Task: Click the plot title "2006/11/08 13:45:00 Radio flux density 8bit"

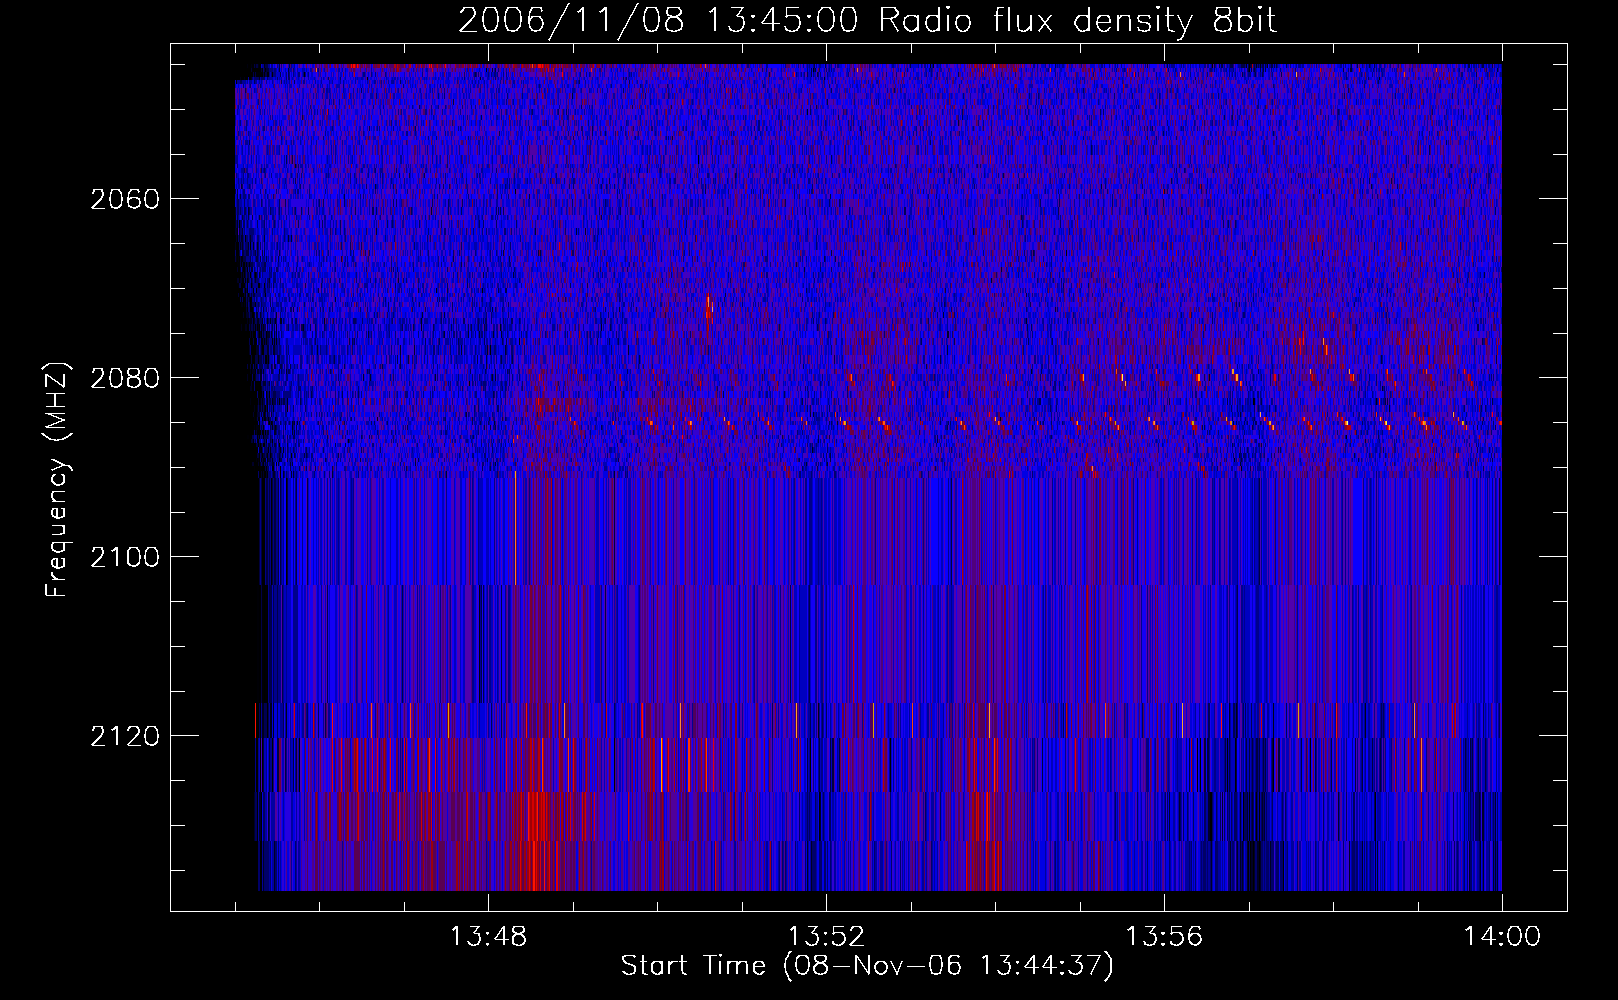Action: tap(868, 21)
